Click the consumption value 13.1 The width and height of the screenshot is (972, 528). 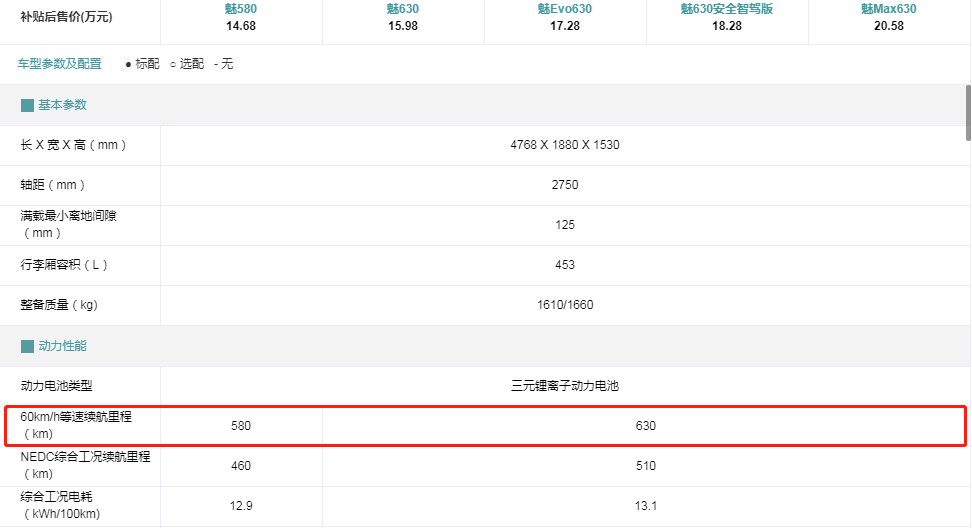click(645, 506)
